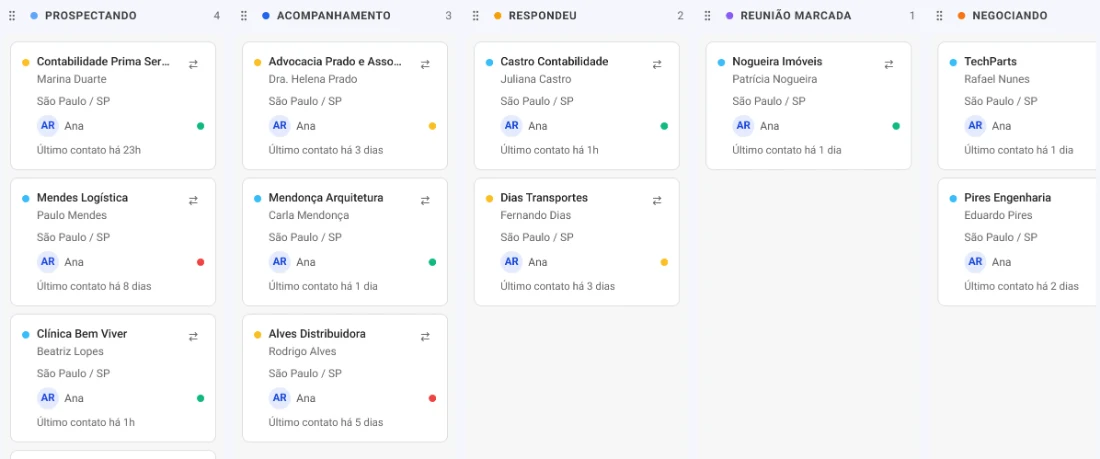1100x459 pixels.
Task: Grab the drag handle of Respondeu column
Action: [x=476, y=15]
